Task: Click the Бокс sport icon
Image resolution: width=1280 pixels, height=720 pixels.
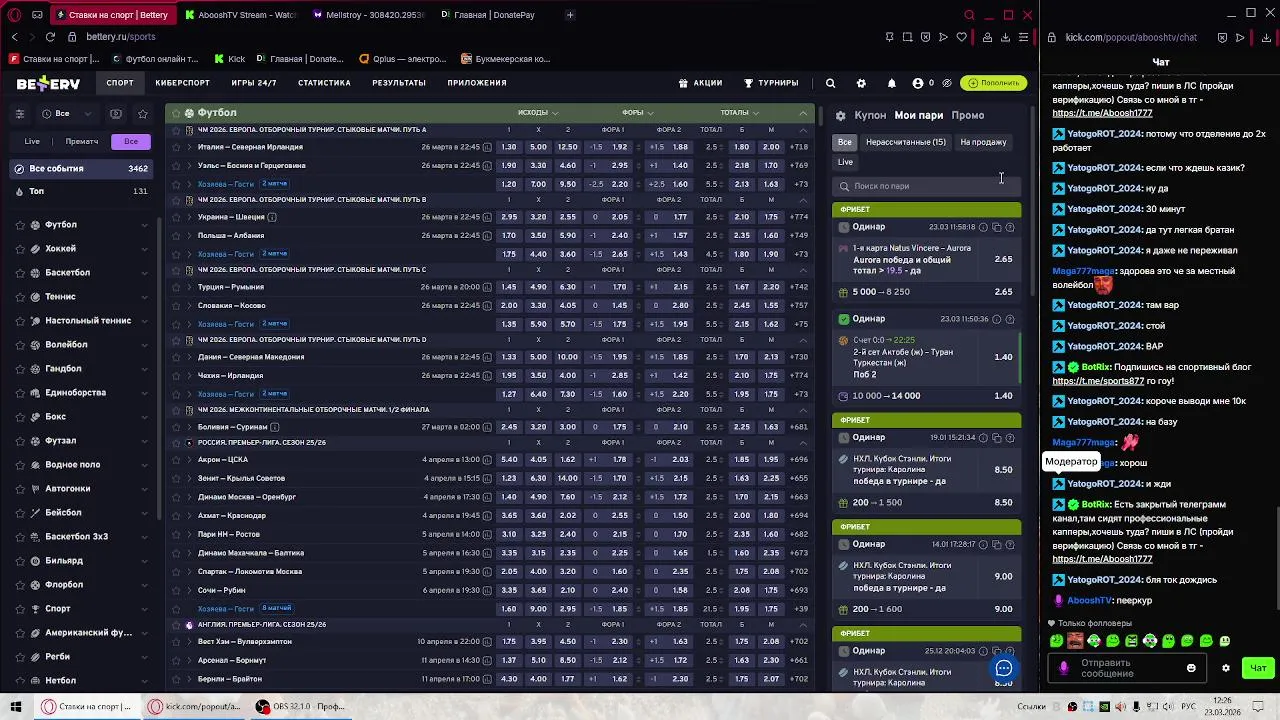Action: tap(35, 417)
